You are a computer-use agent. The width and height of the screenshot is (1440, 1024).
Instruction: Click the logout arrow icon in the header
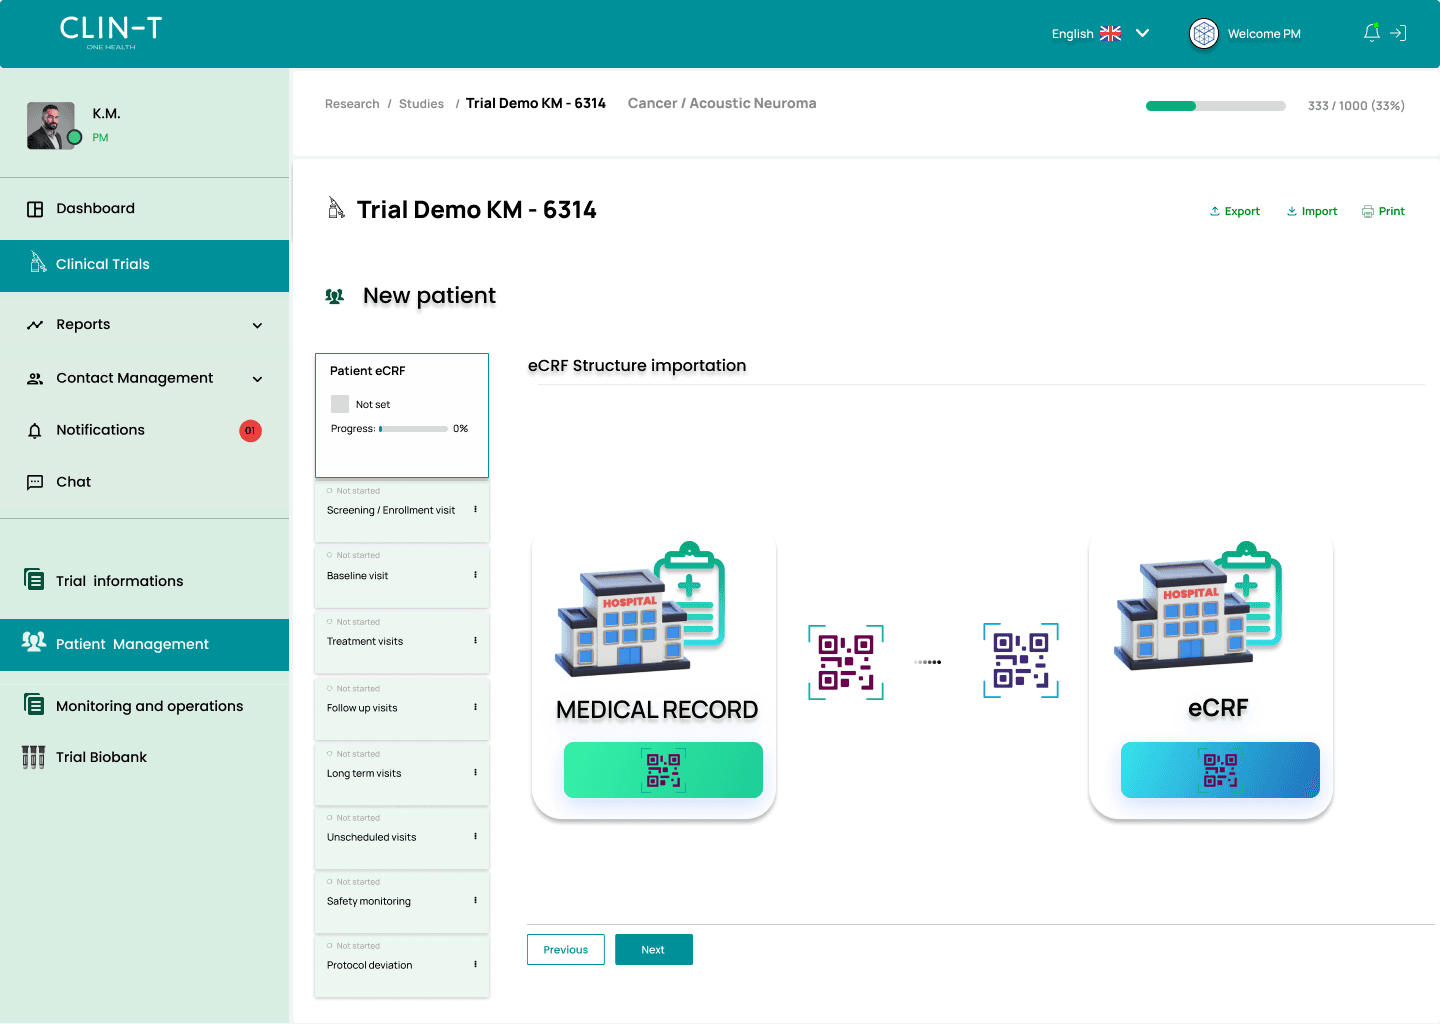1398,33
